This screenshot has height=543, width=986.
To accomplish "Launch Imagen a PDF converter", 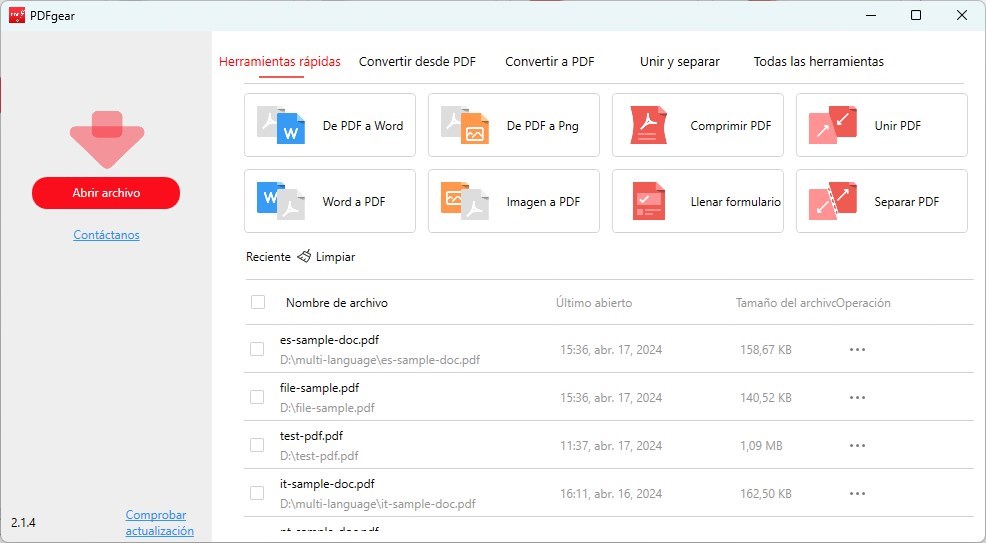I will (x=514, y=201).
